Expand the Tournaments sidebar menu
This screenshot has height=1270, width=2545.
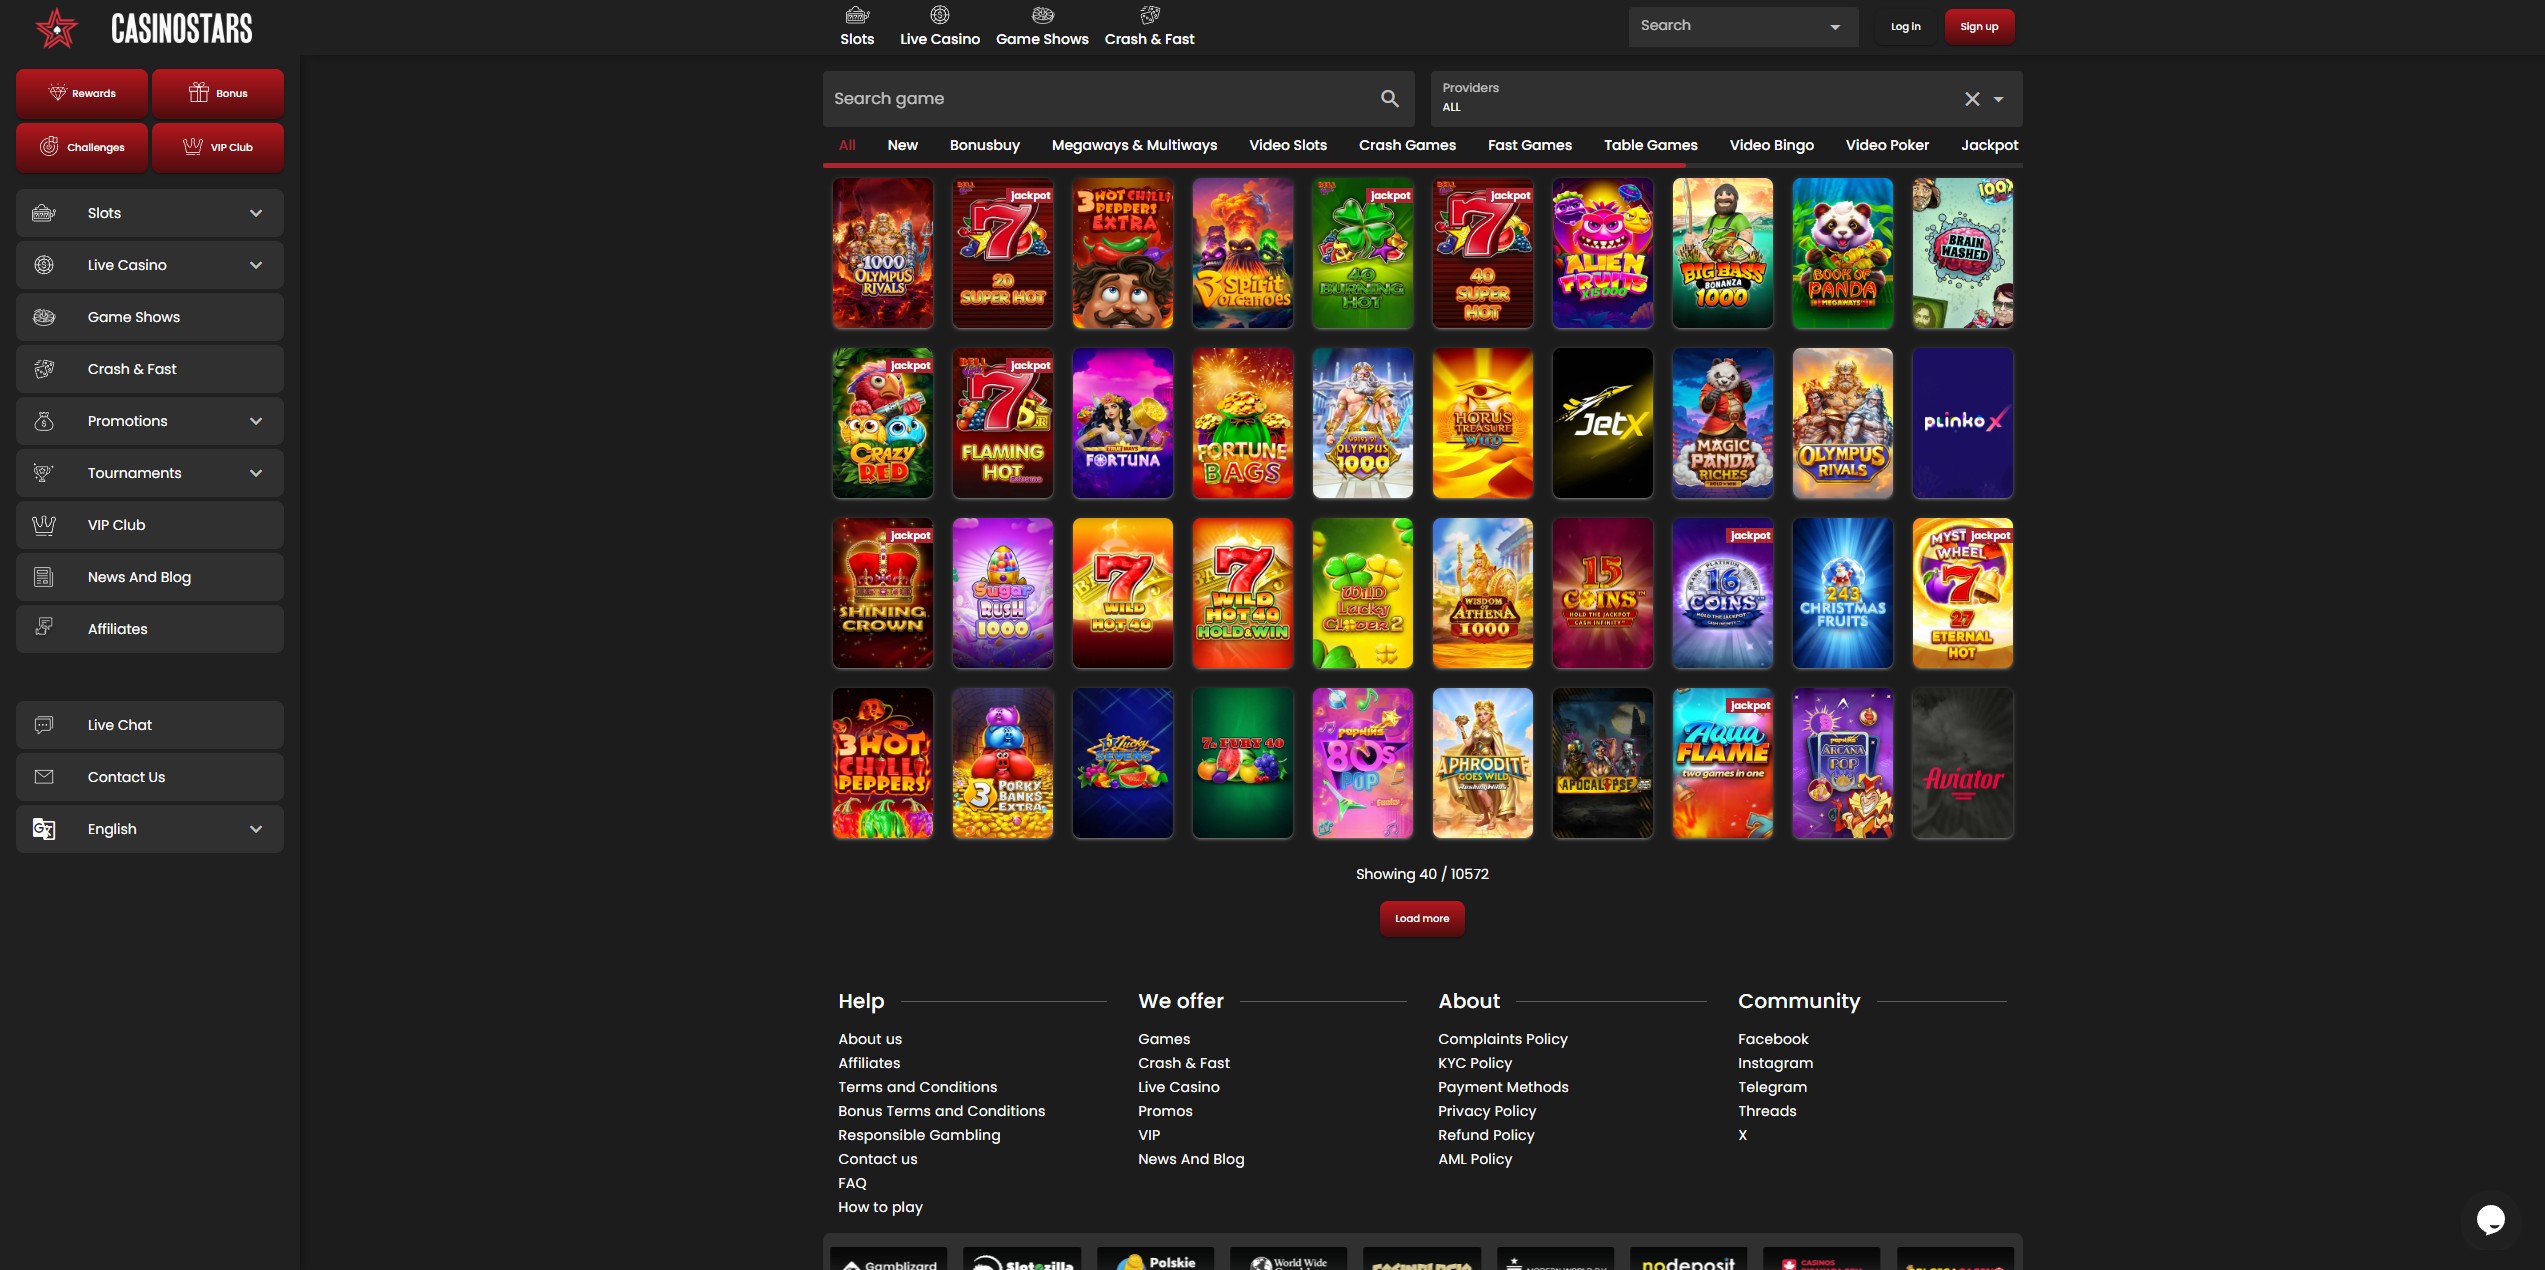point(256,473)
